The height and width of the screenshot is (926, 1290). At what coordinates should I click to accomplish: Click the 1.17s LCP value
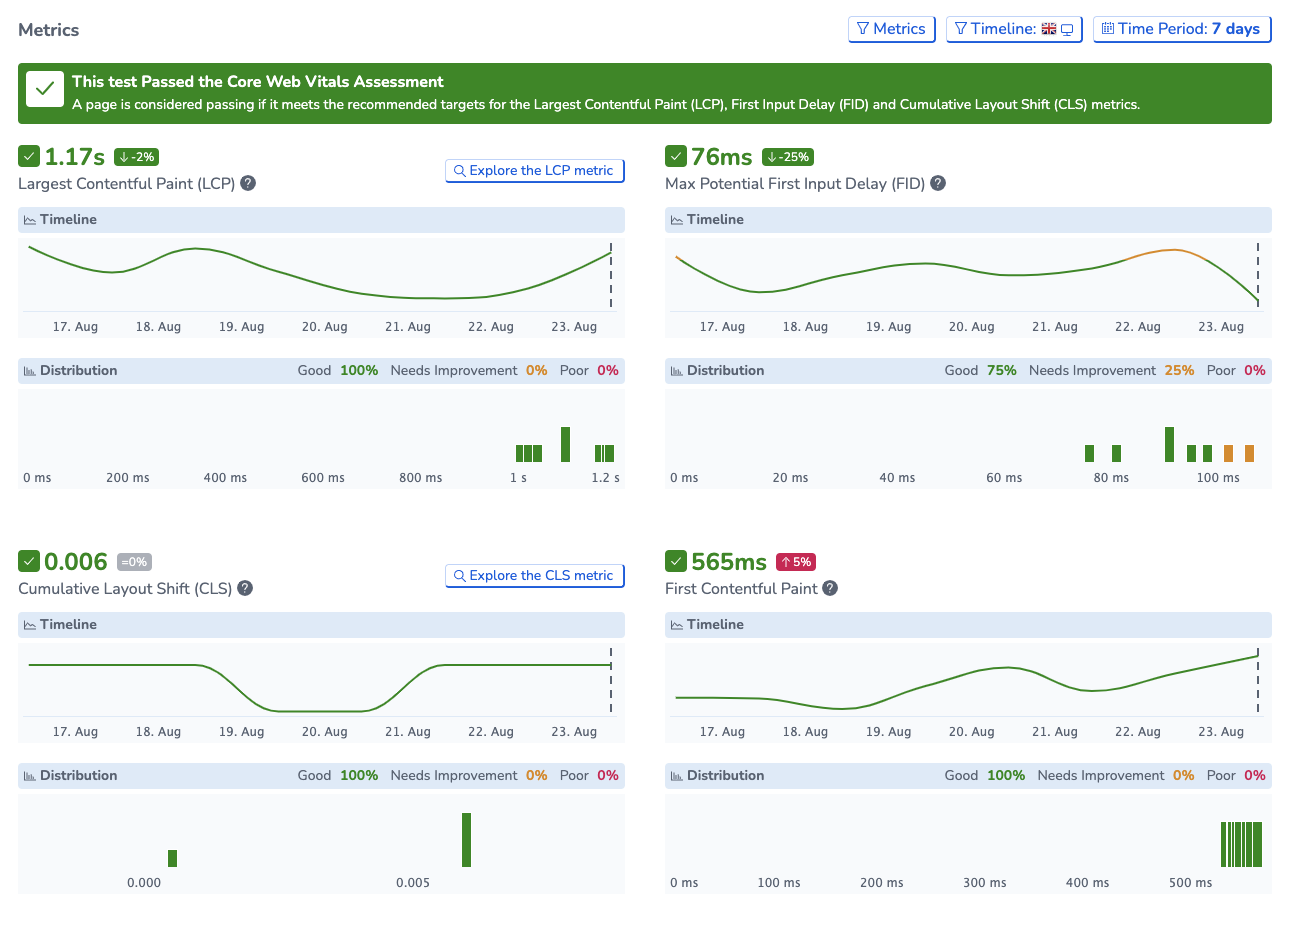tap(75, 157)
